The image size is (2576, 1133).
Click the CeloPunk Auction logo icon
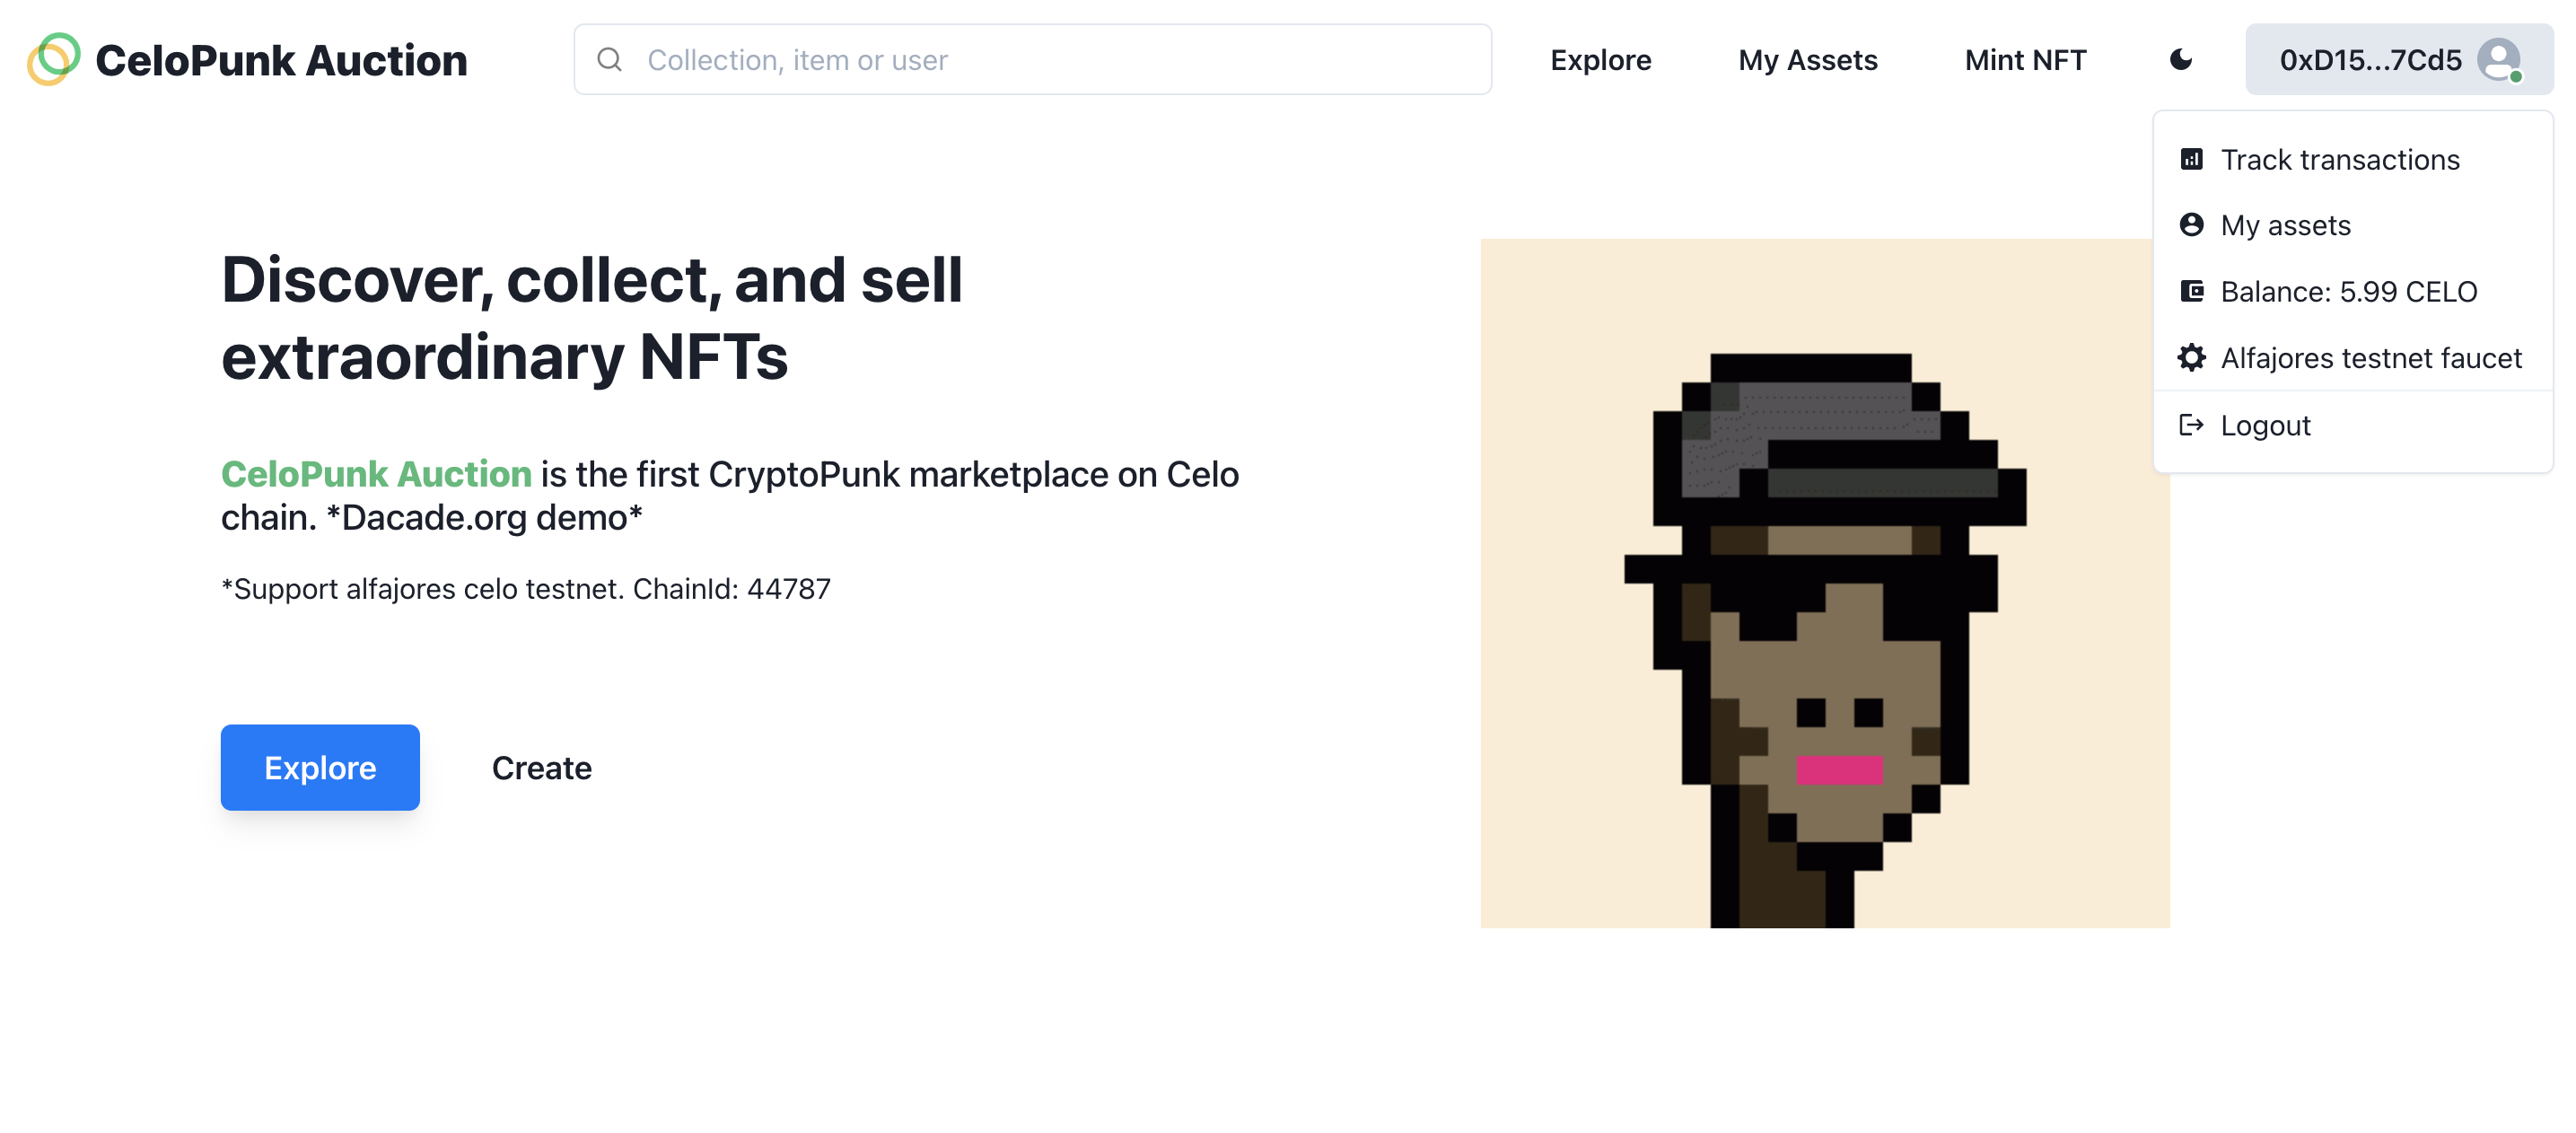click(55, 60)
